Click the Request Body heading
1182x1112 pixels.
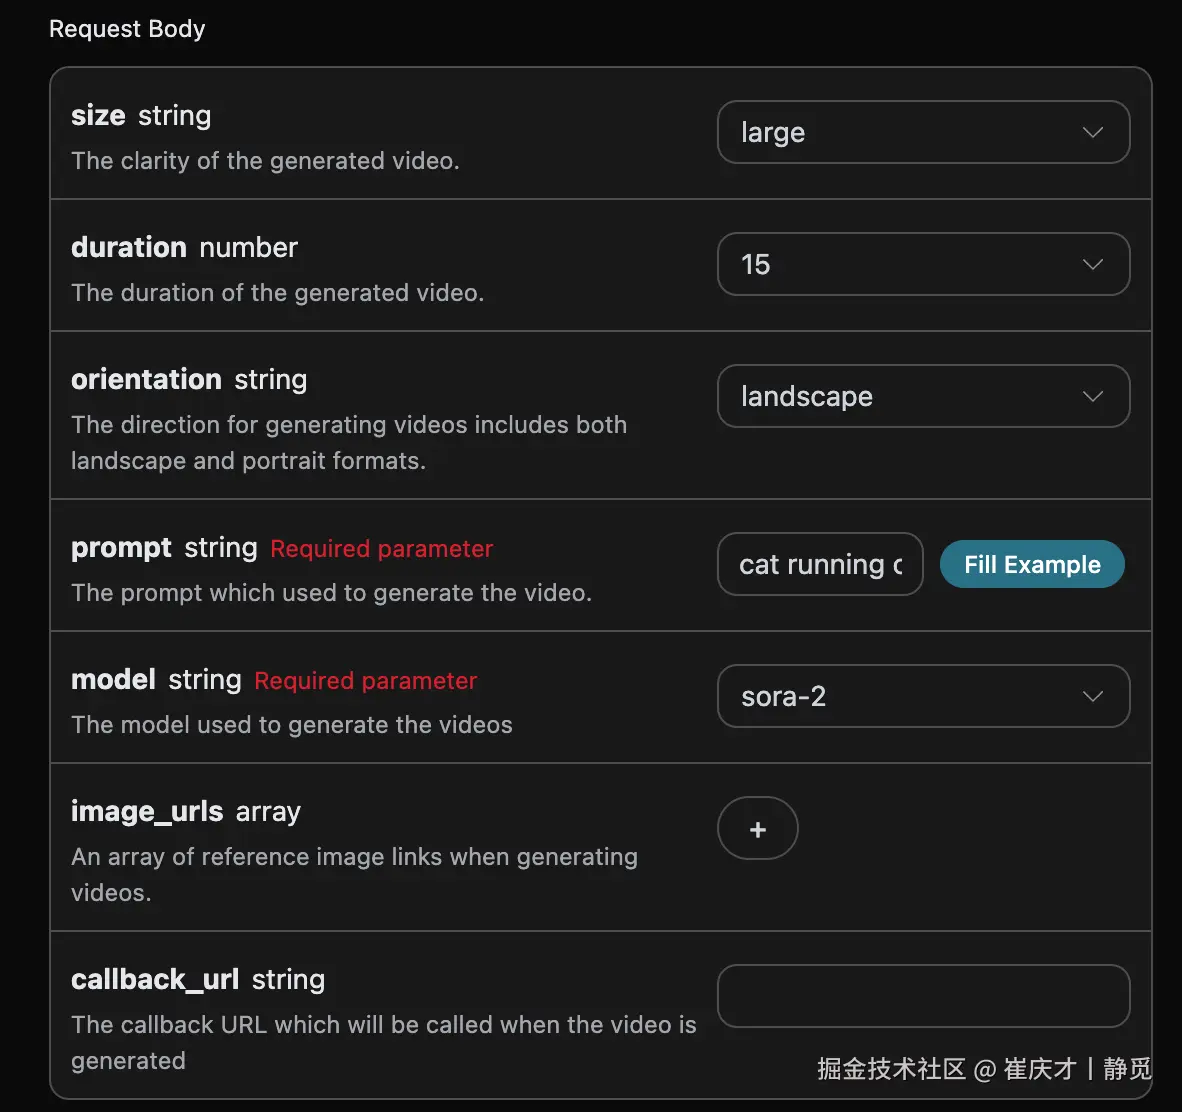[x=127, y=29]
